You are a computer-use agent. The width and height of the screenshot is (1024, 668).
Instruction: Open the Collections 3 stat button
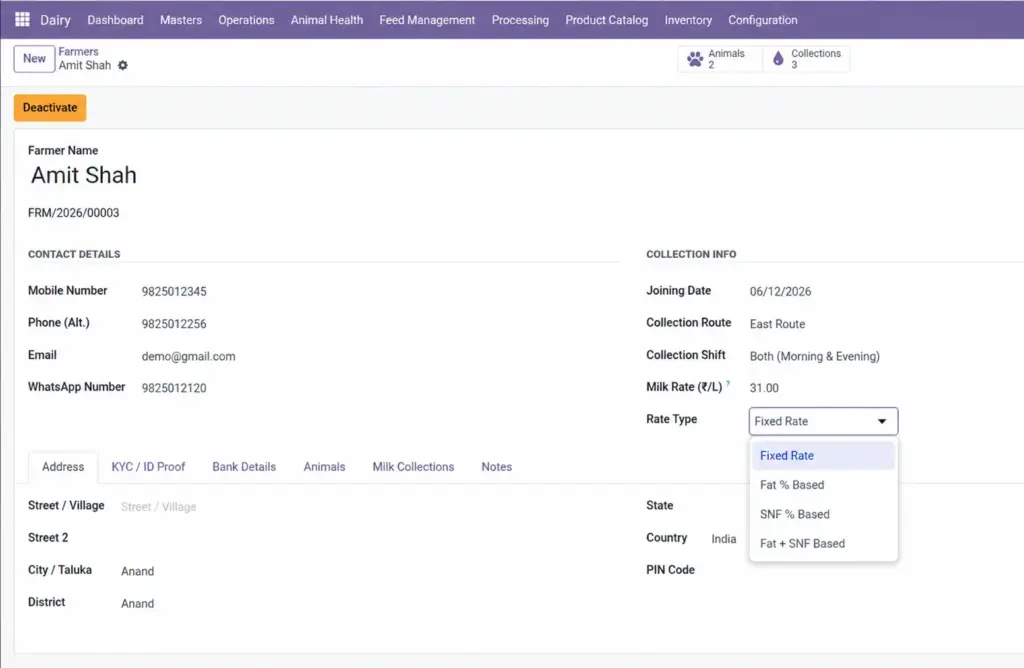pos(807,59)
